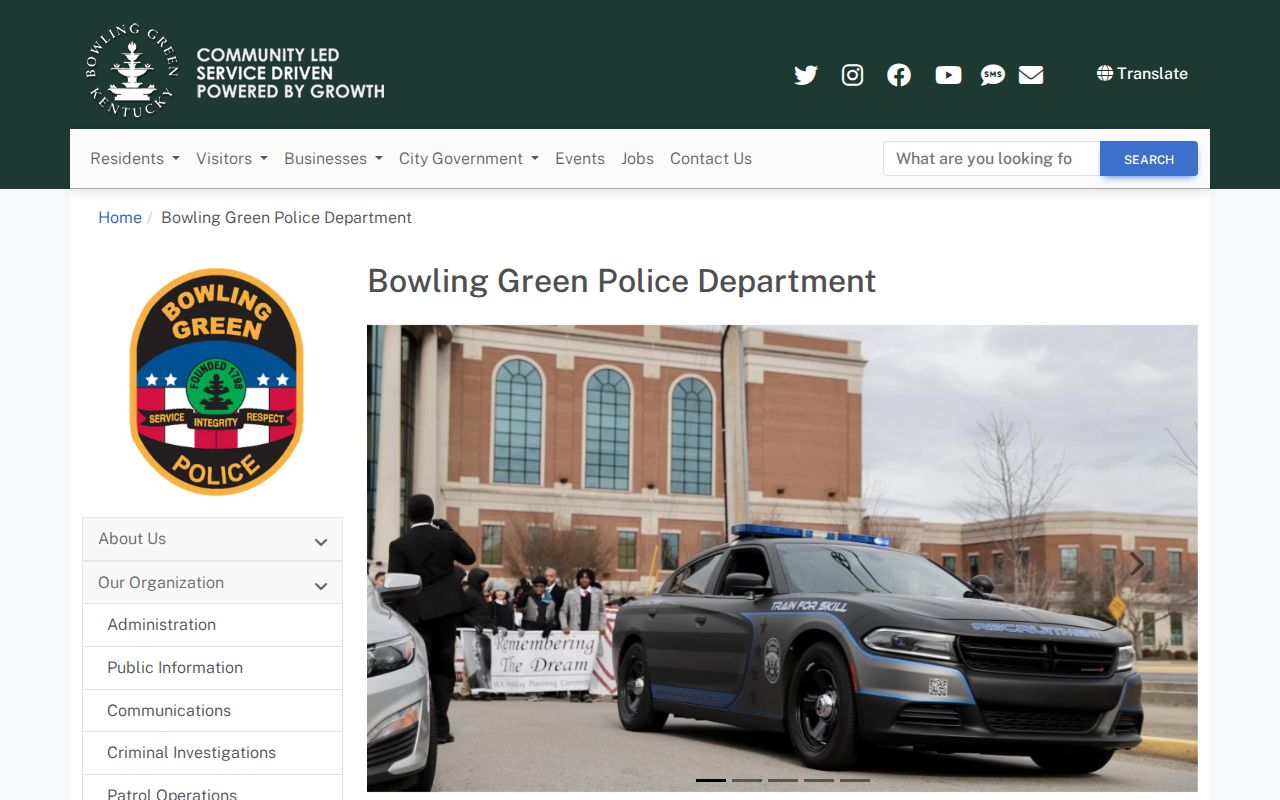
Task: Click the police car carousel photo
Action: click(782, 558)
